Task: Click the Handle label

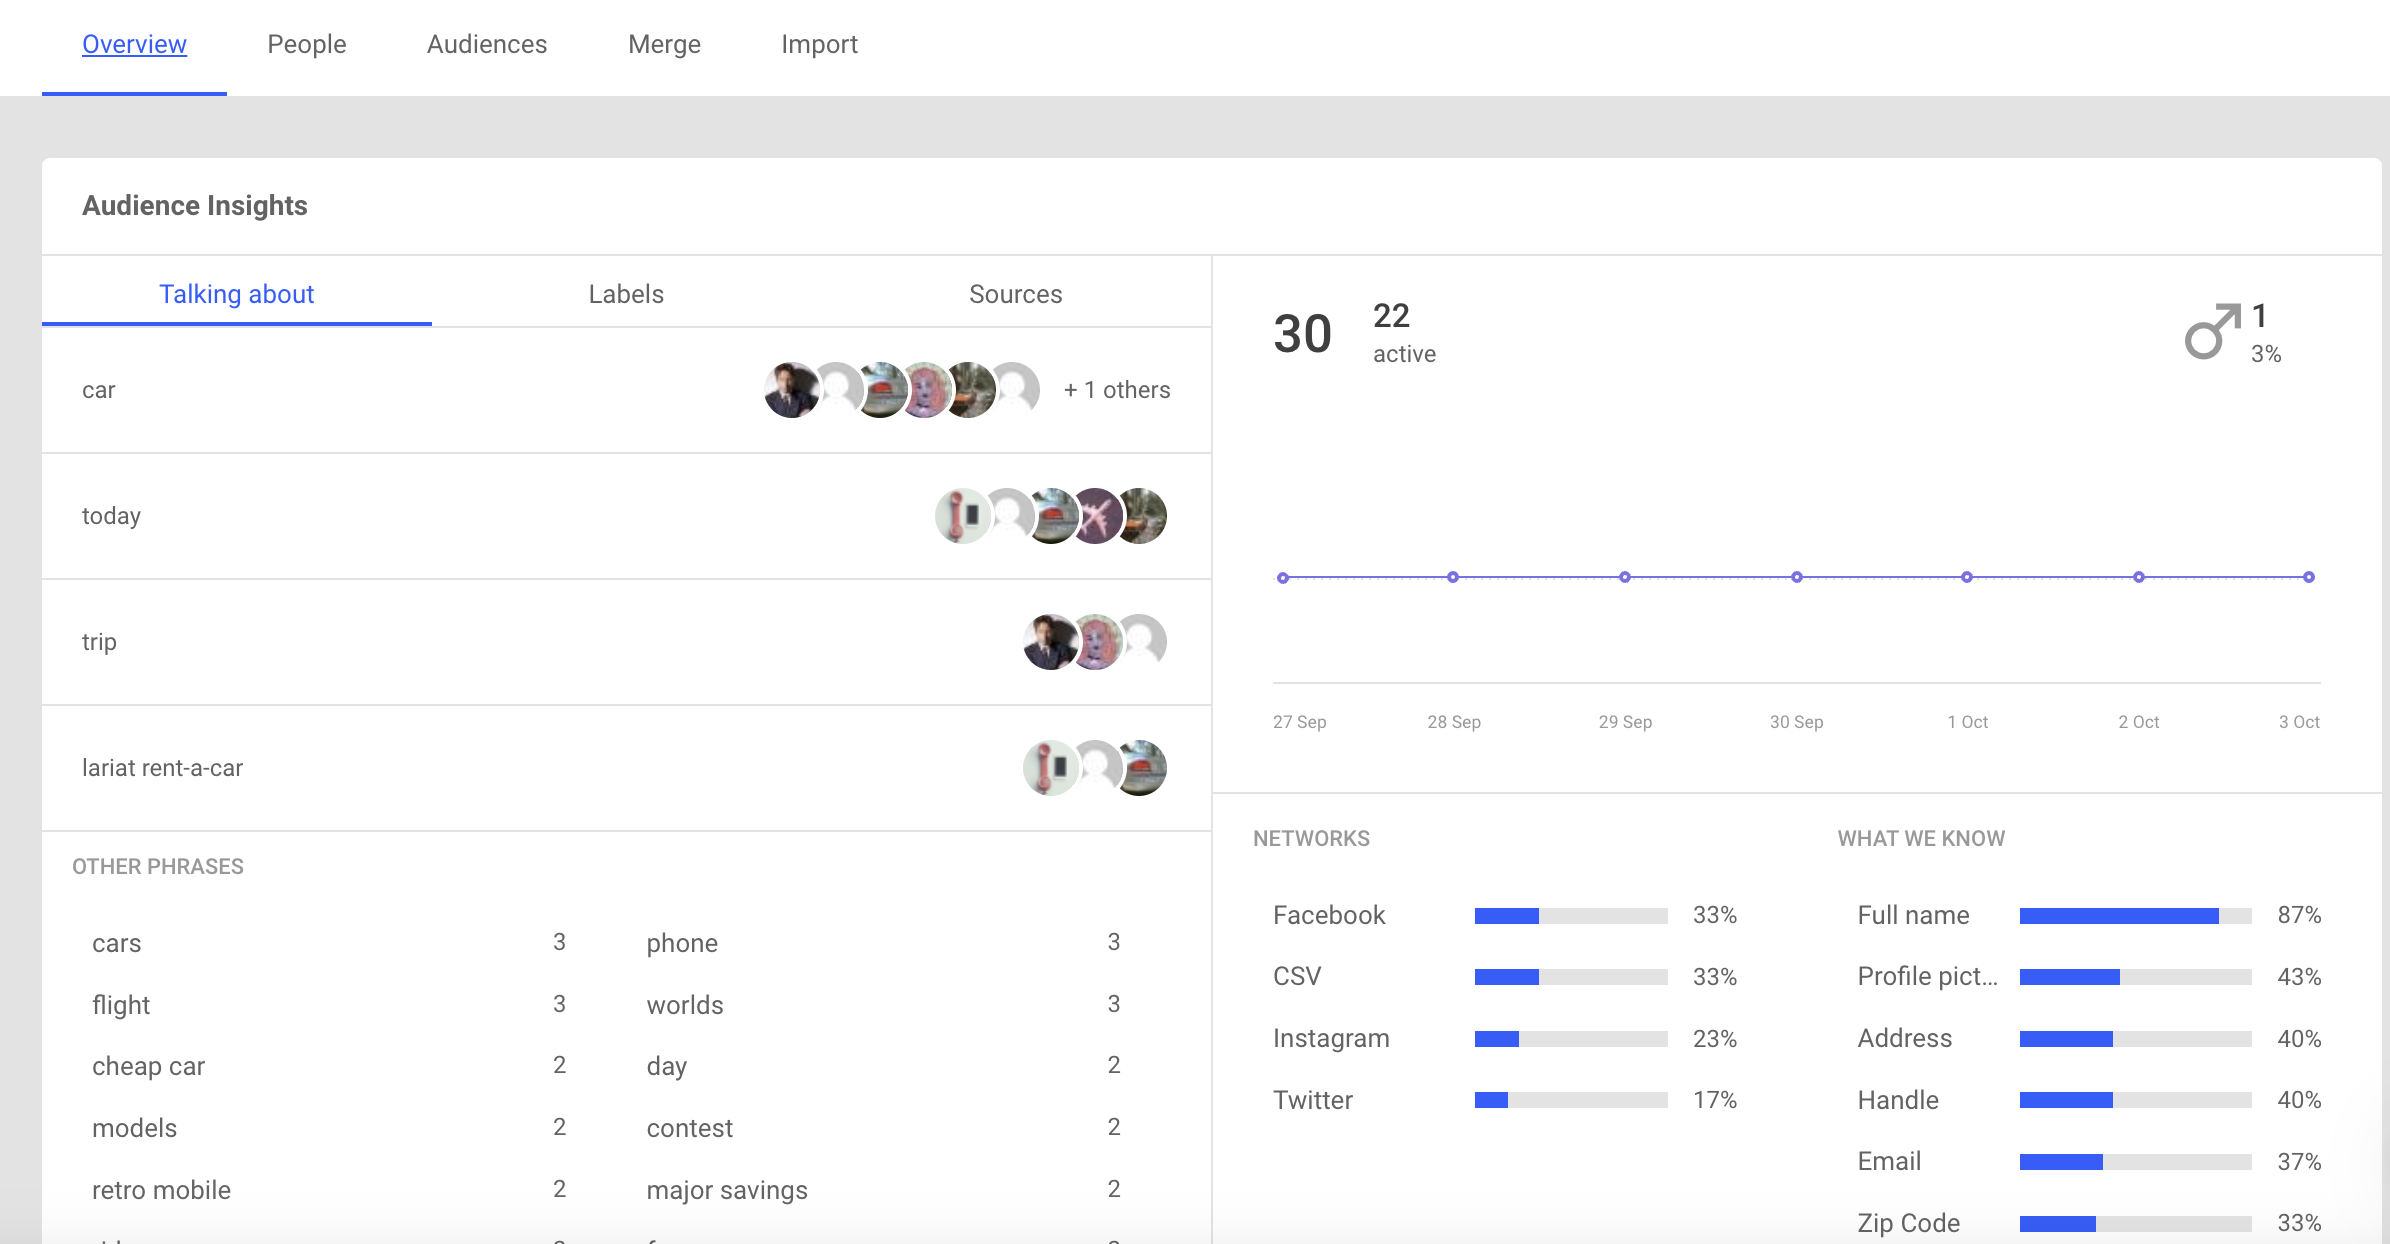Action: click(x=1898, y=1100)
